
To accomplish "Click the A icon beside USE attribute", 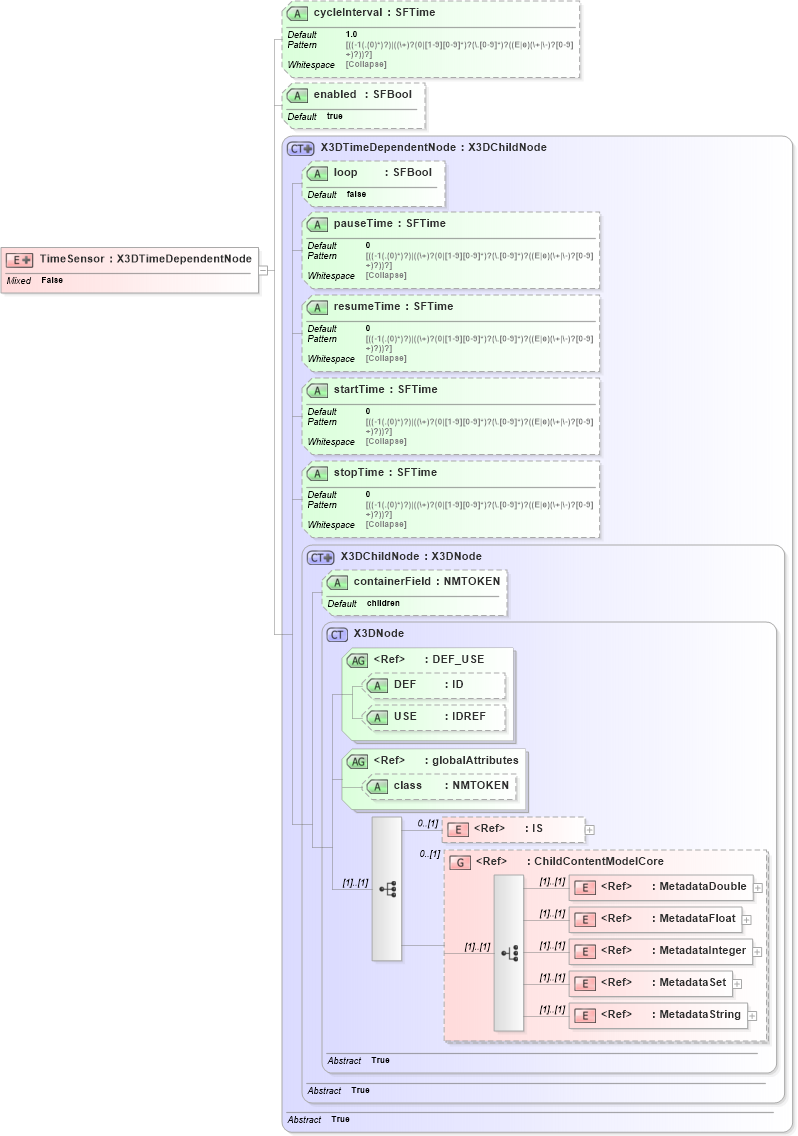I will (378, 717).
